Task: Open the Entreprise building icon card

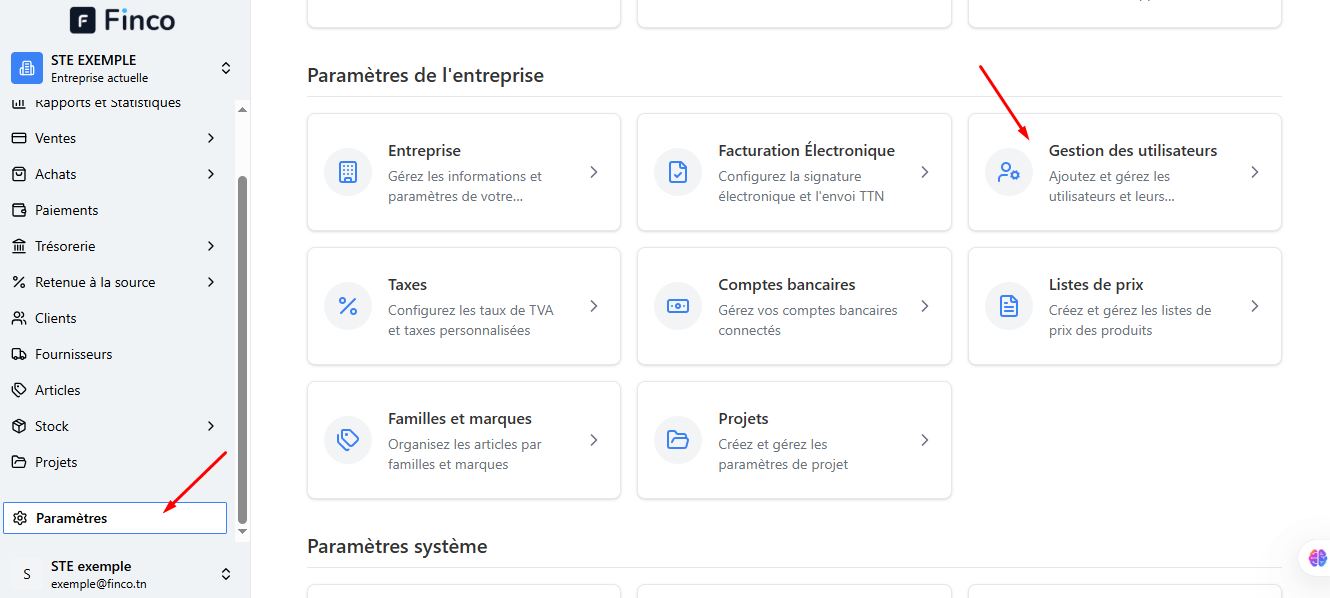Action: coord(348,172)
